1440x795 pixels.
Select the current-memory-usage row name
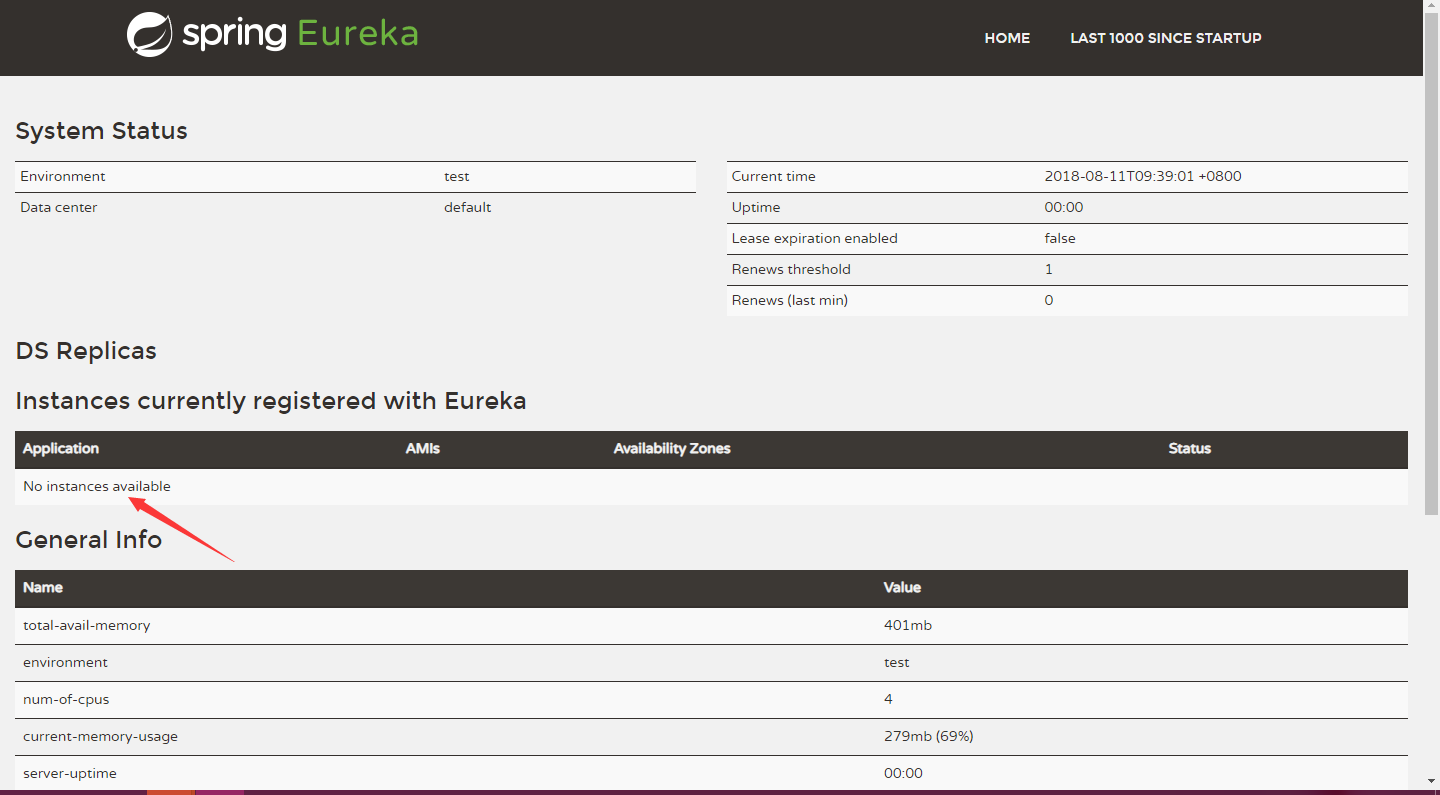[100, 736]
